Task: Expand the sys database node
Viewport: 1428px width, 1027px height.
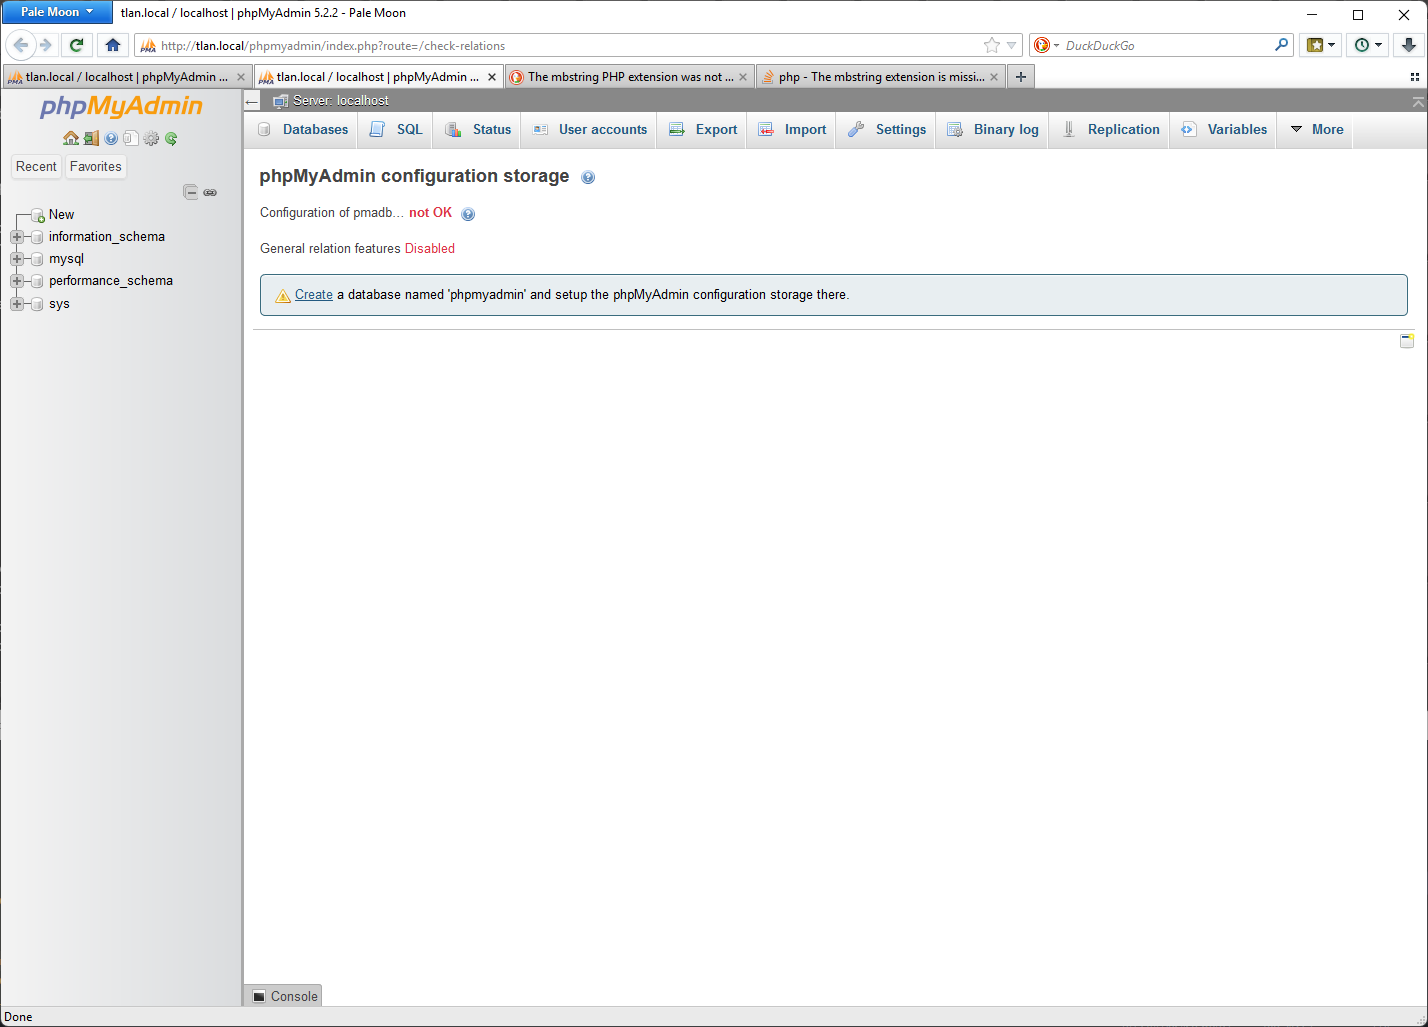Action: (17, 304)
